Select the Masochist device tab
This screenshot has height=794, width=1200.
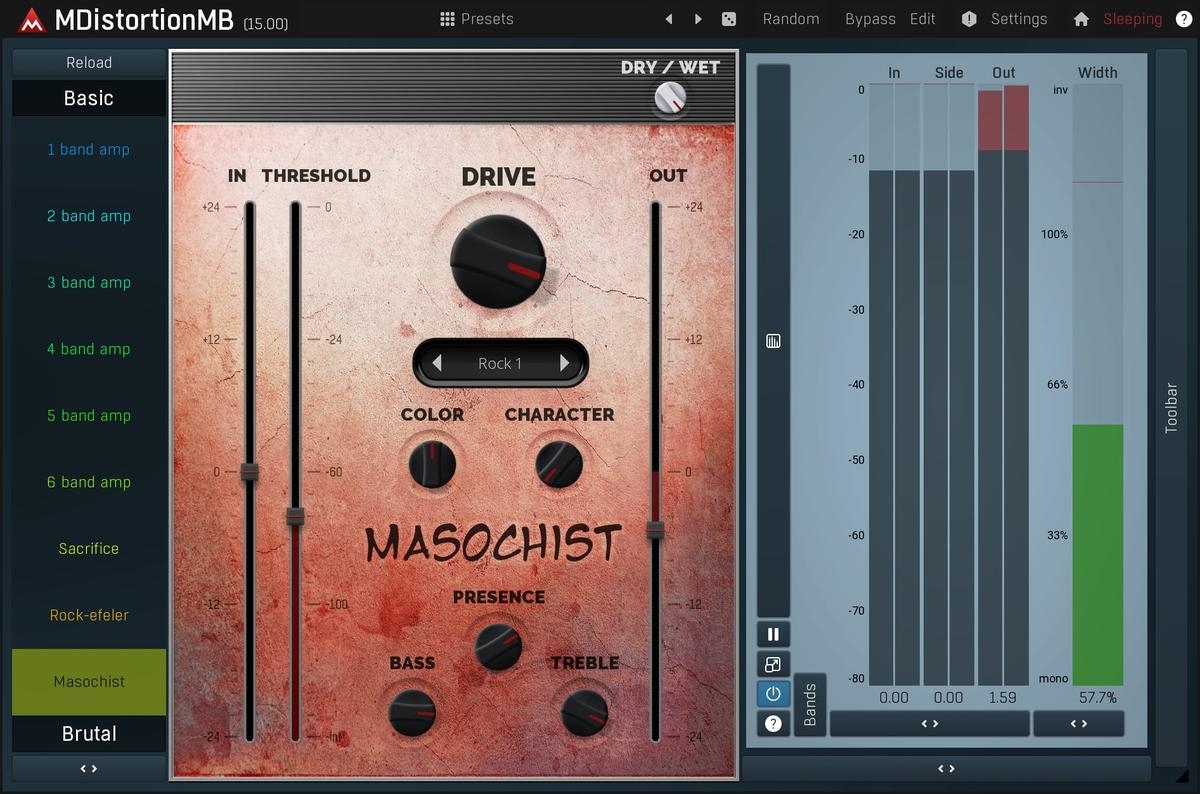[89, 682]
